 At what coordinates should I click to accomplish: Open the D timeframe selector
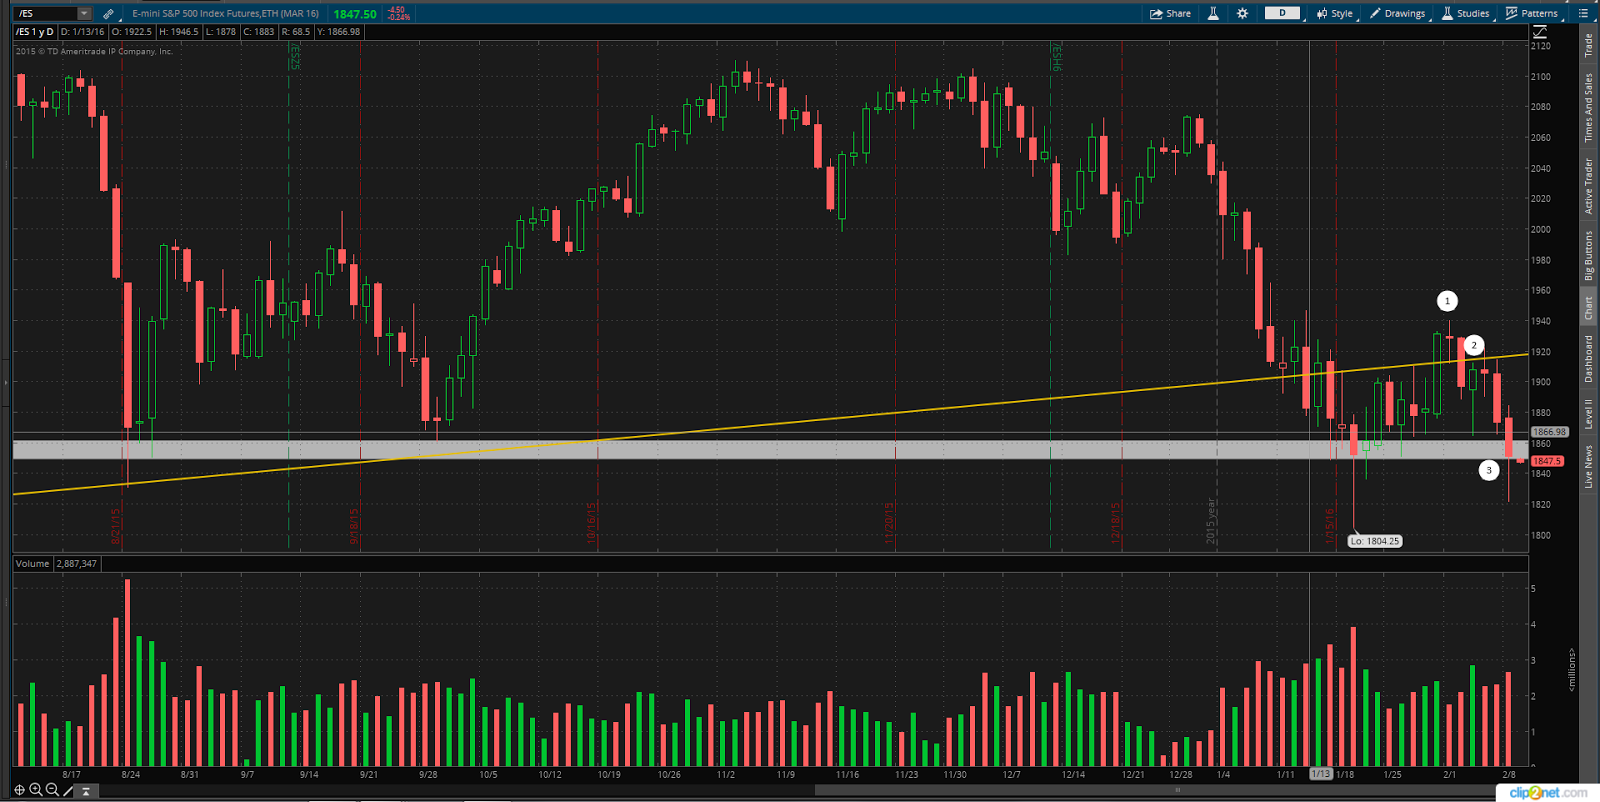point(1282,13)
